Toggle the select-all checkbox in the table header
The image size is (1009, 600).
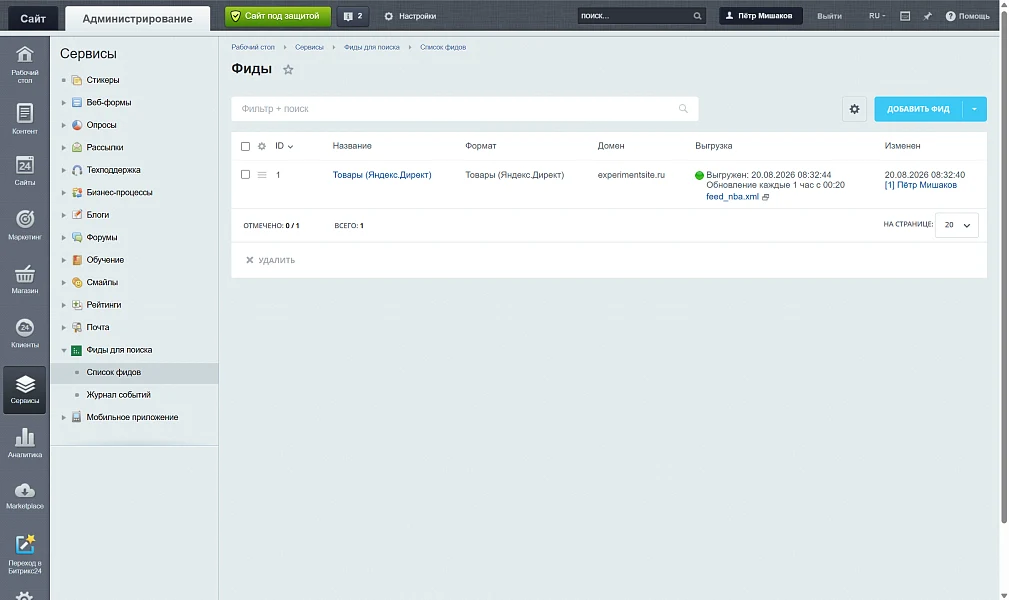click(245, 146)
